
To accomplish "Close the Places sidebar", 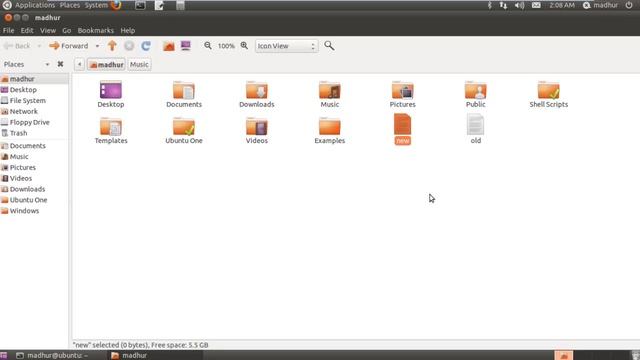I will click(60, 64).
